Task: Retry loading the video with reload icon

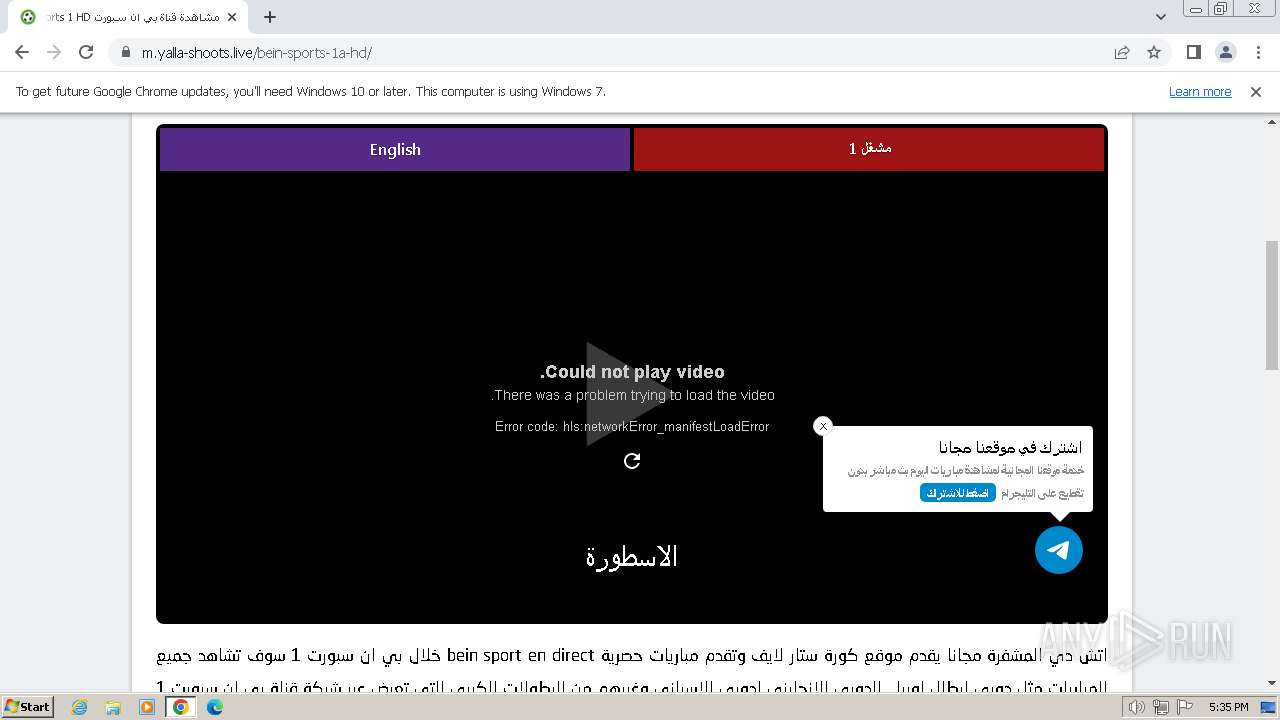Action: tap(632, 461)
